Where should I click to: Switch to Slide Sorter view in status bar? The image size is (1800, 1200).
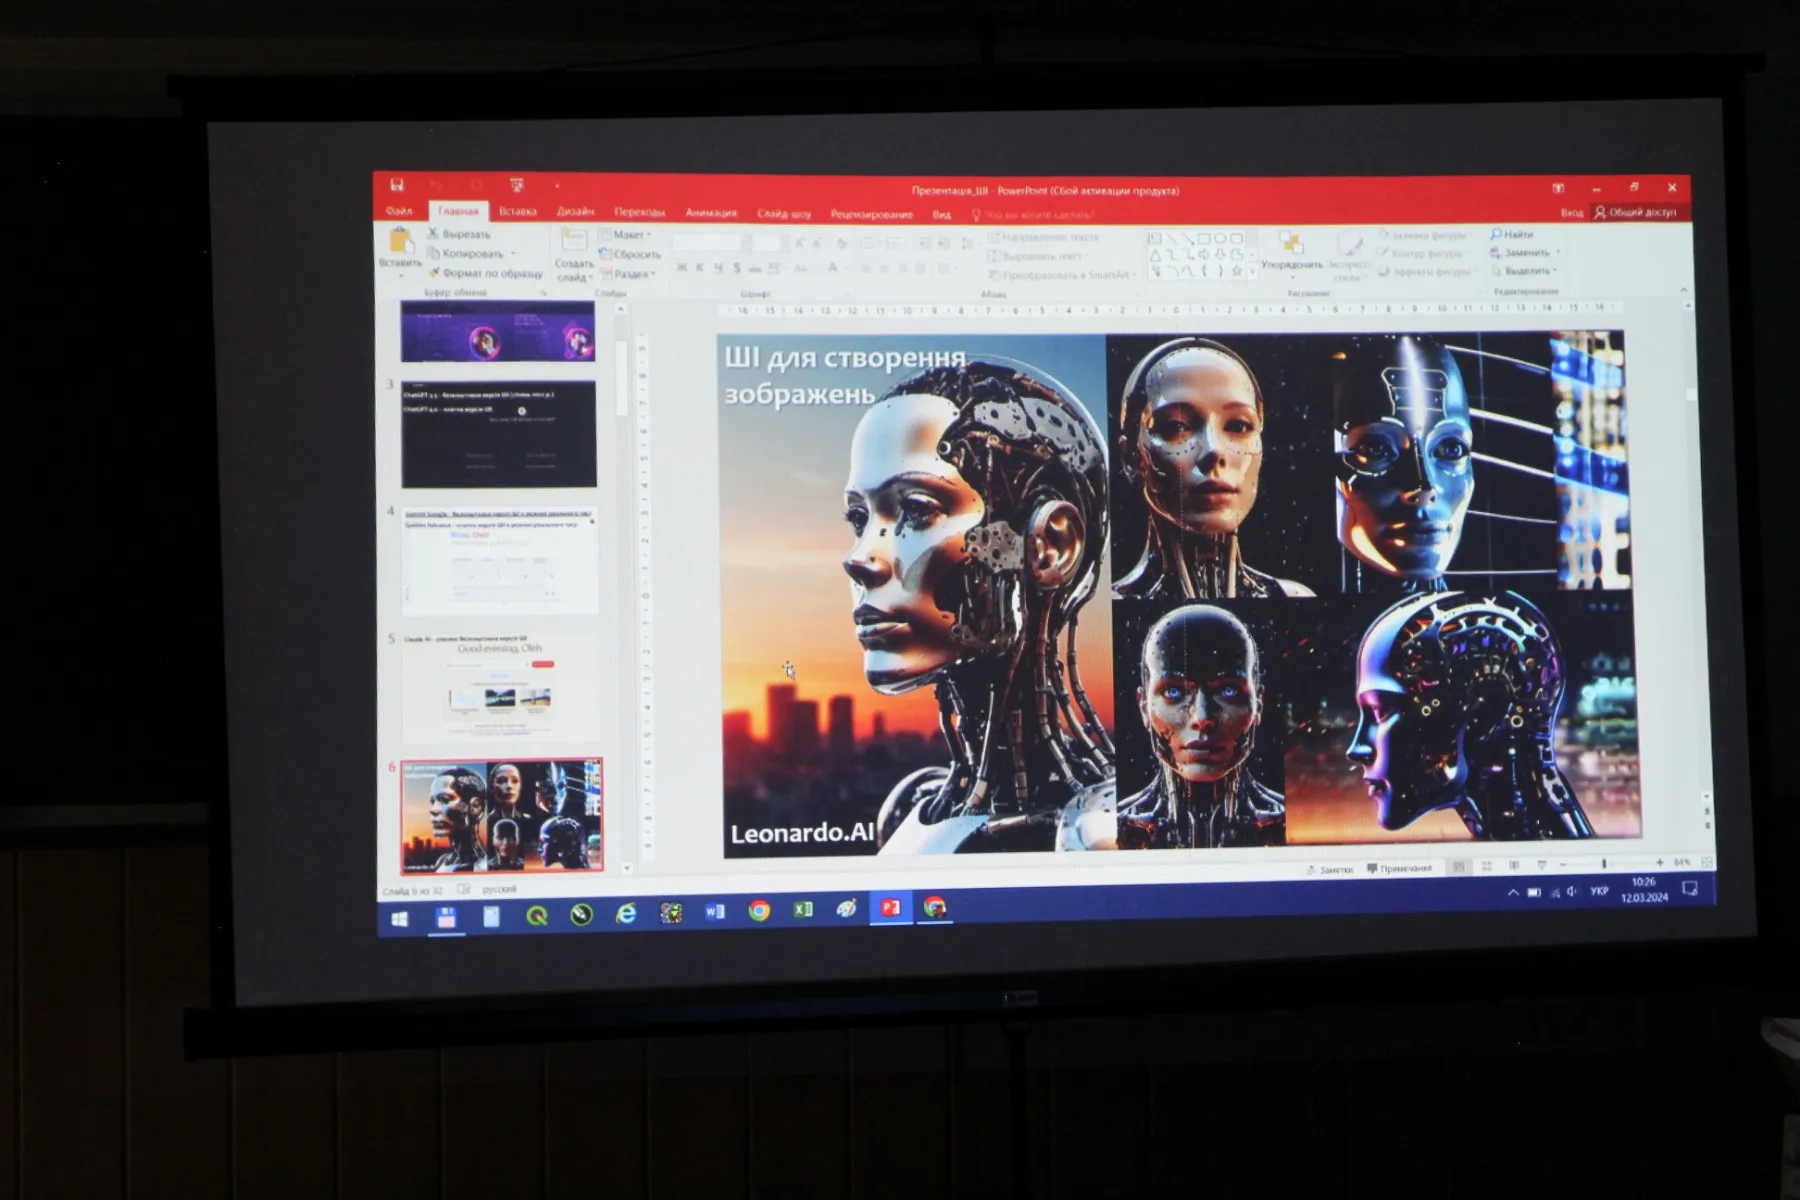(1486, 866)
